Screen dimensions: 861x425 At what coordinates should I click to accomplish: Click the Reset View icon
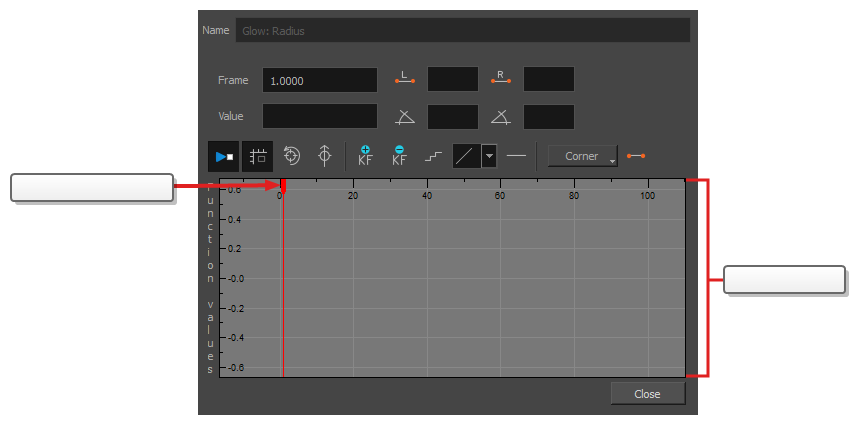coord(292,157)
